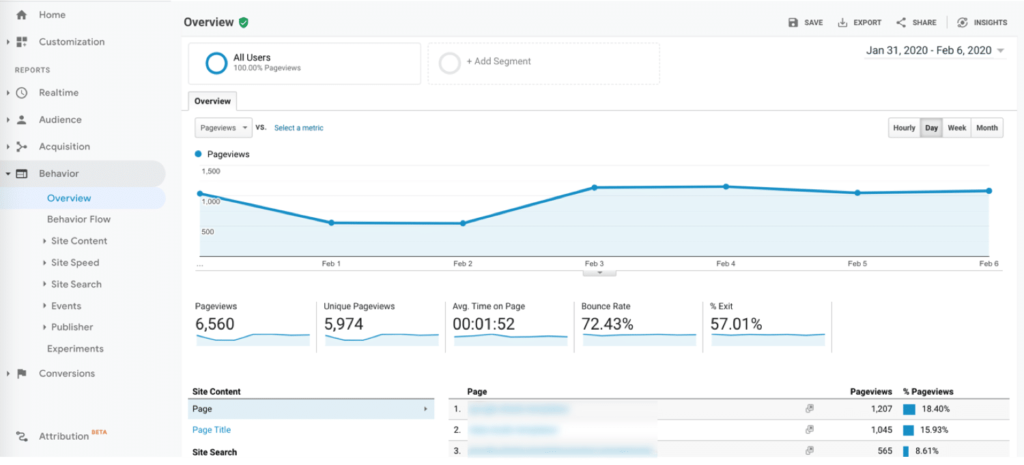Open Behavior Flow in the sidebar

coord(78,219)
